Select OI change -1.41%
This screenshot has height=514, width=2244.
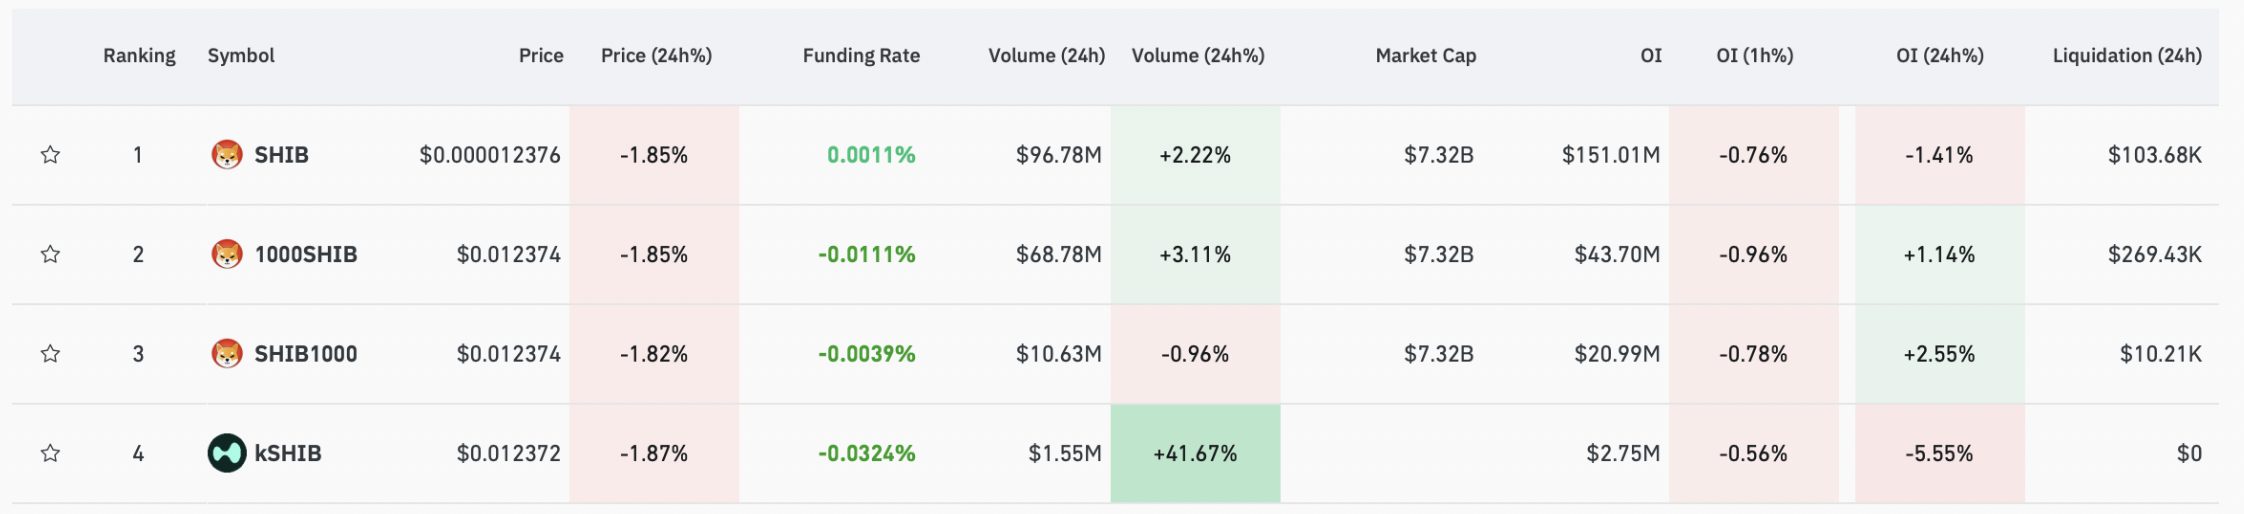tap(1939, 155)
